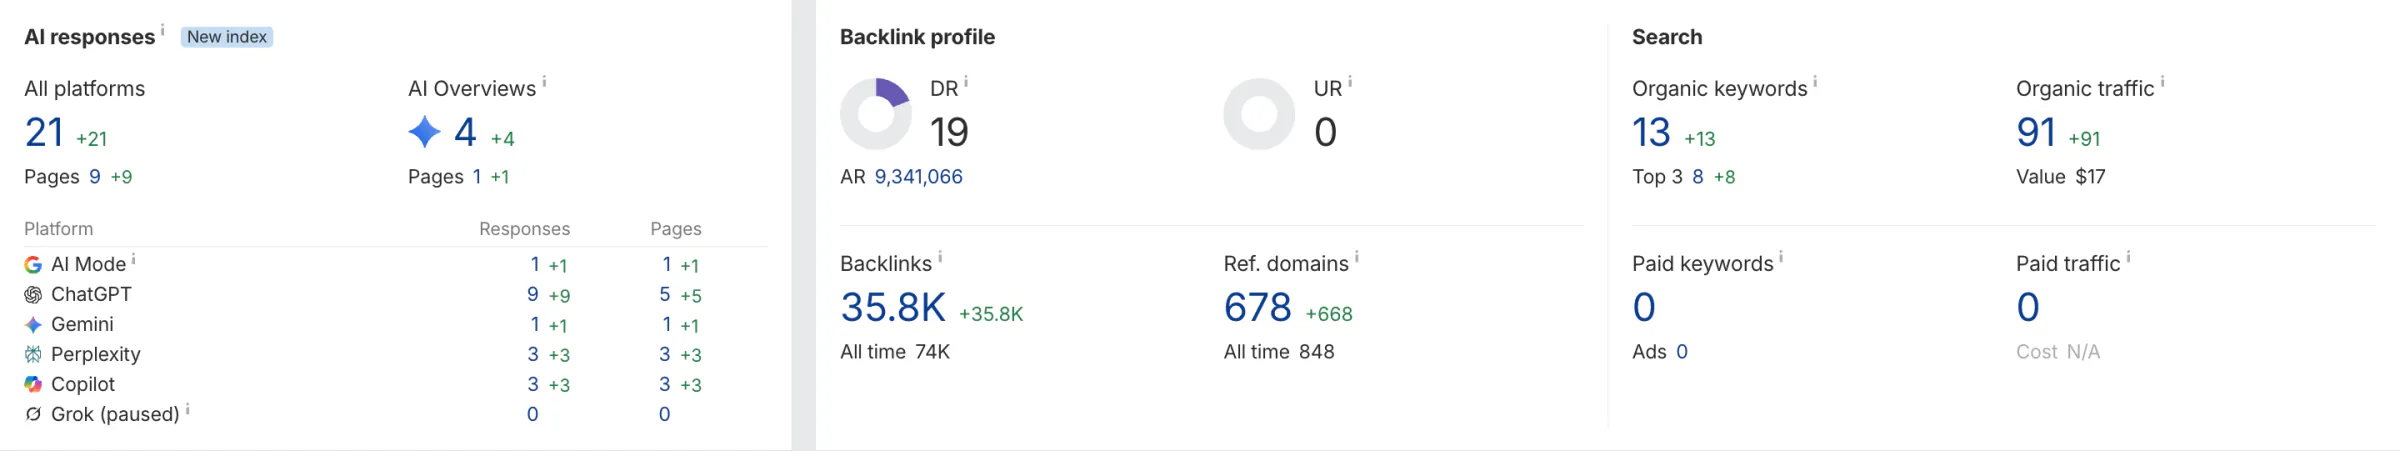This screenshot has height=451, width=2400.
Task: Click the ChatGPT logo icon
Action: (33, 295)
